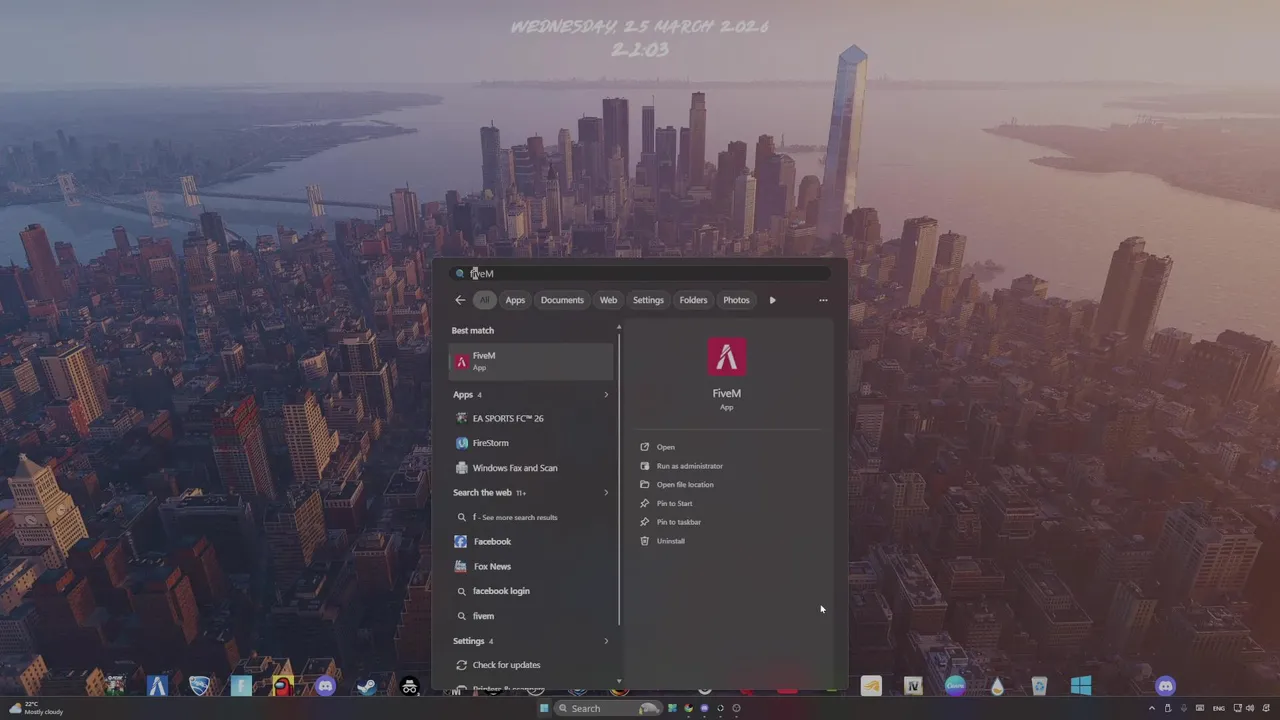Click the taskbar Search box
The image size is (1280, 720).
[x=607, y=708]
